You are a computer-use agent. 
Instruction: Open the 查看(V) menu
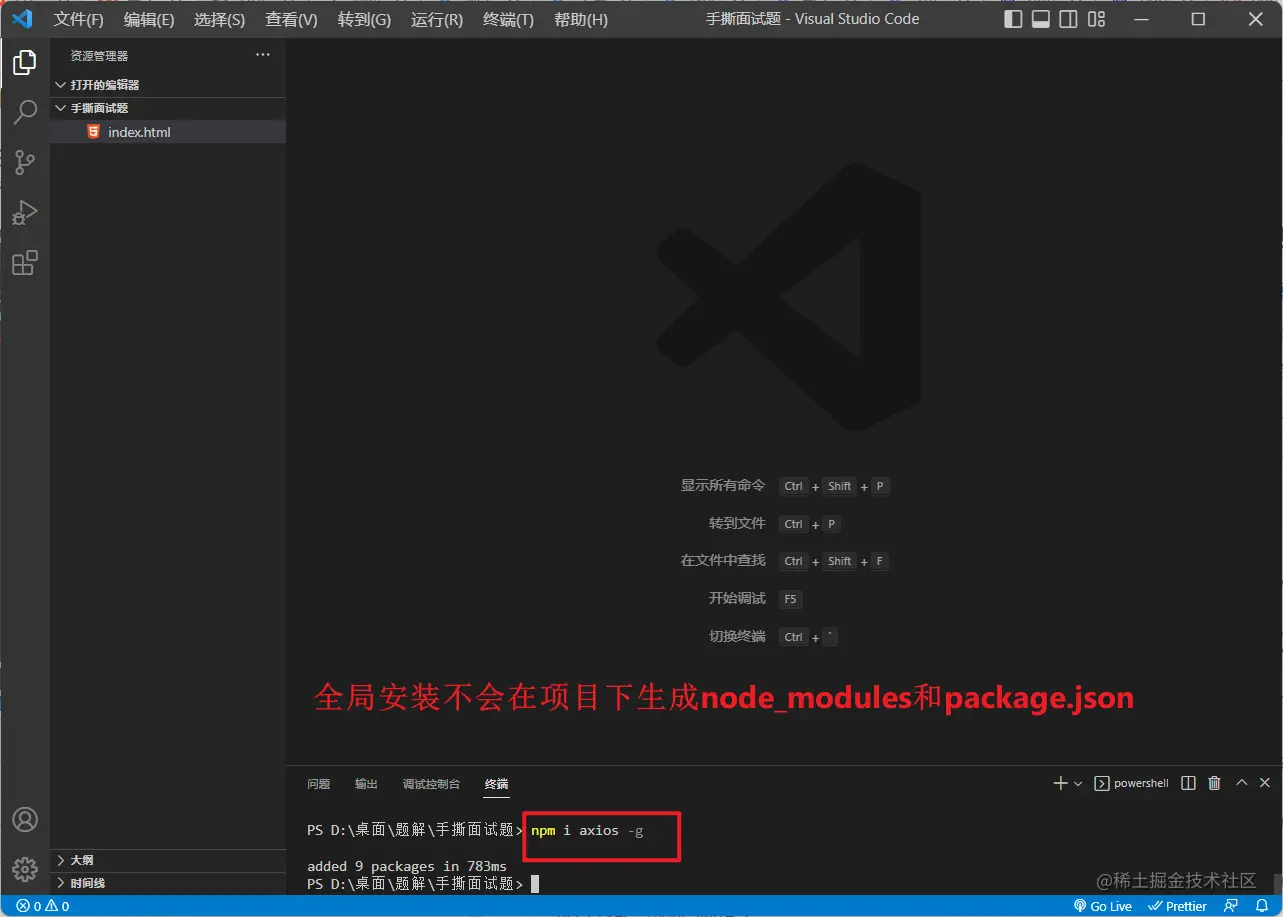[291, 20]
